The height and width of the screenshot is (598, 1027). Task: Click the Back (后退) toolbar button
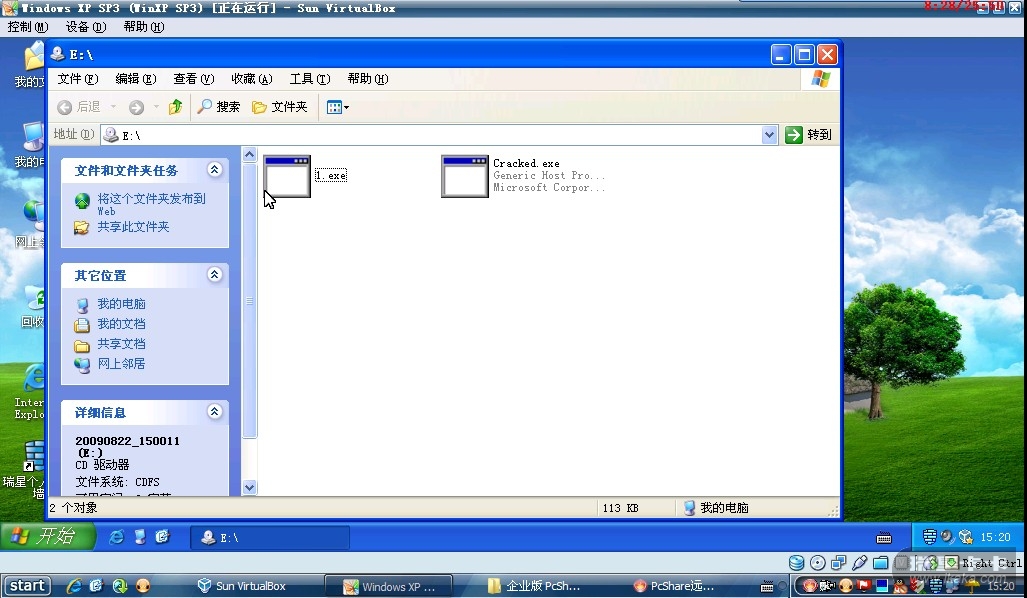[x=79, y=107]
